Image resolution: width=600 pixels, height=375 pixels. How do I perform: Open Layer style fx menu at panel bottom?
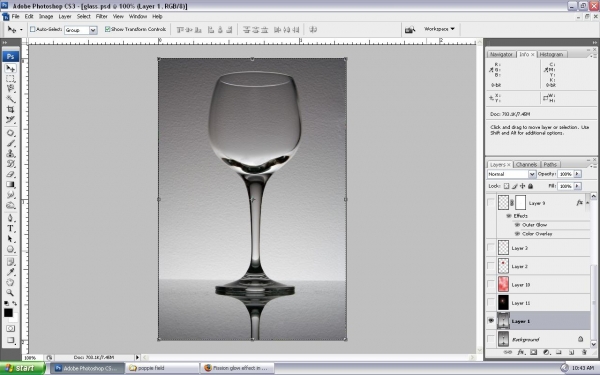tap(521, 352)
